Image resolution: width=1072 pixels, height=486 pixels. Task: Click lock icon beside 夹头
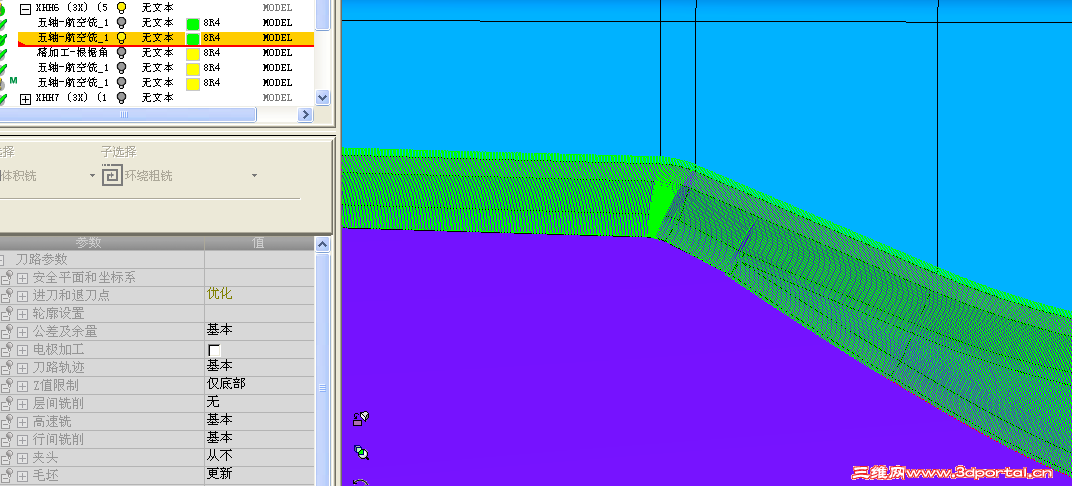coord(8,457)
